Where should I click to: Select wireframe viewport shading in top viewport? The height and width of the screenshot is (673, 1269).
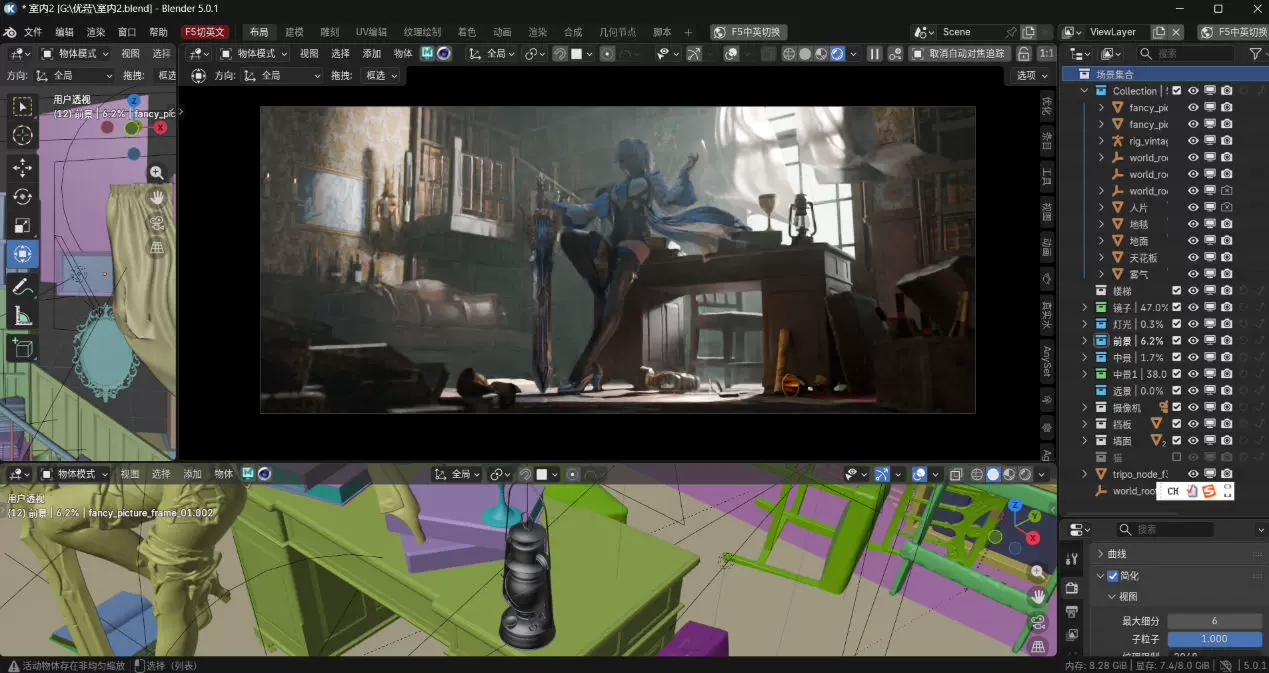click(789, 54)
